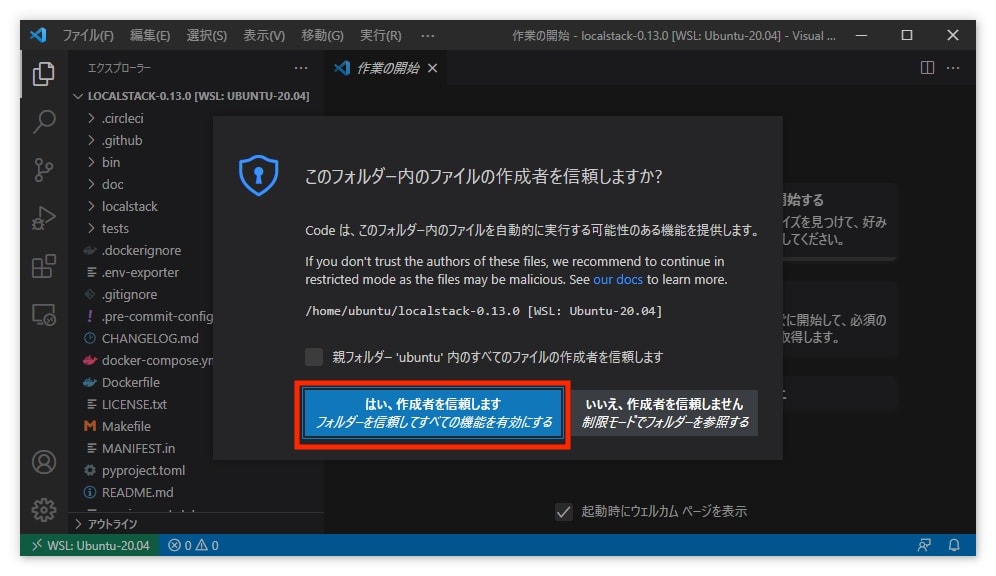Open Explorer views and more actions ellipsis
This screenshot has height=576, width=996.
point(301,67)
